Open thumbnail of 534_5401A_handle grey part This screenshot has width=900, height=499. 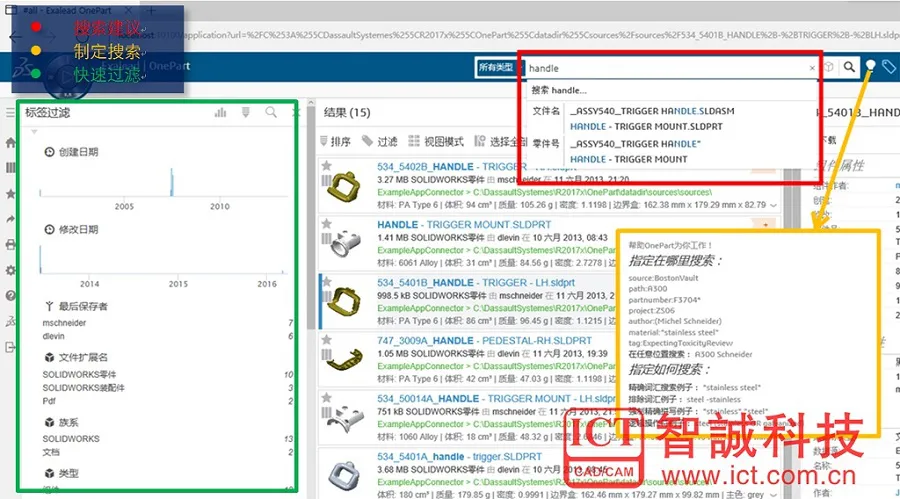click(345, 476)
